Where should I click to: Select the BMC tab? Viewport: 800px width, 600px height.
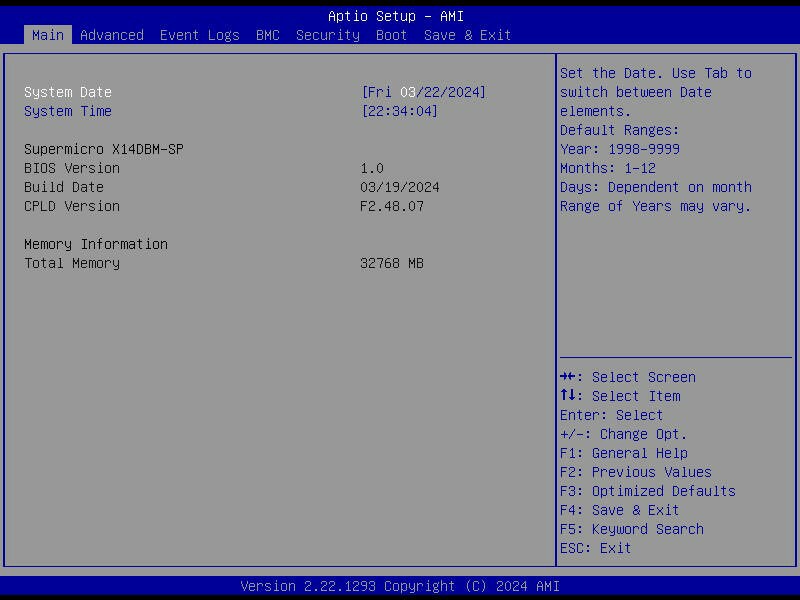click(x=267, y=35)
